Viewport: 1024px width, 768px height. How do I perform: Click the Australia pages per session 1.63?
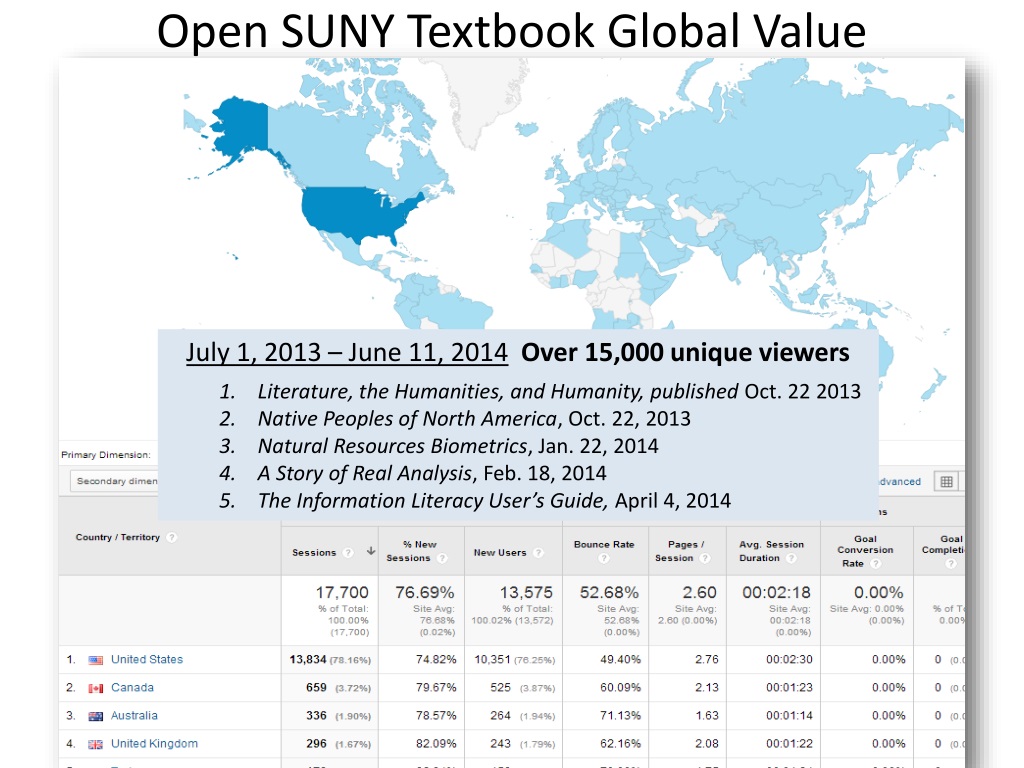[x=707, y=716]
